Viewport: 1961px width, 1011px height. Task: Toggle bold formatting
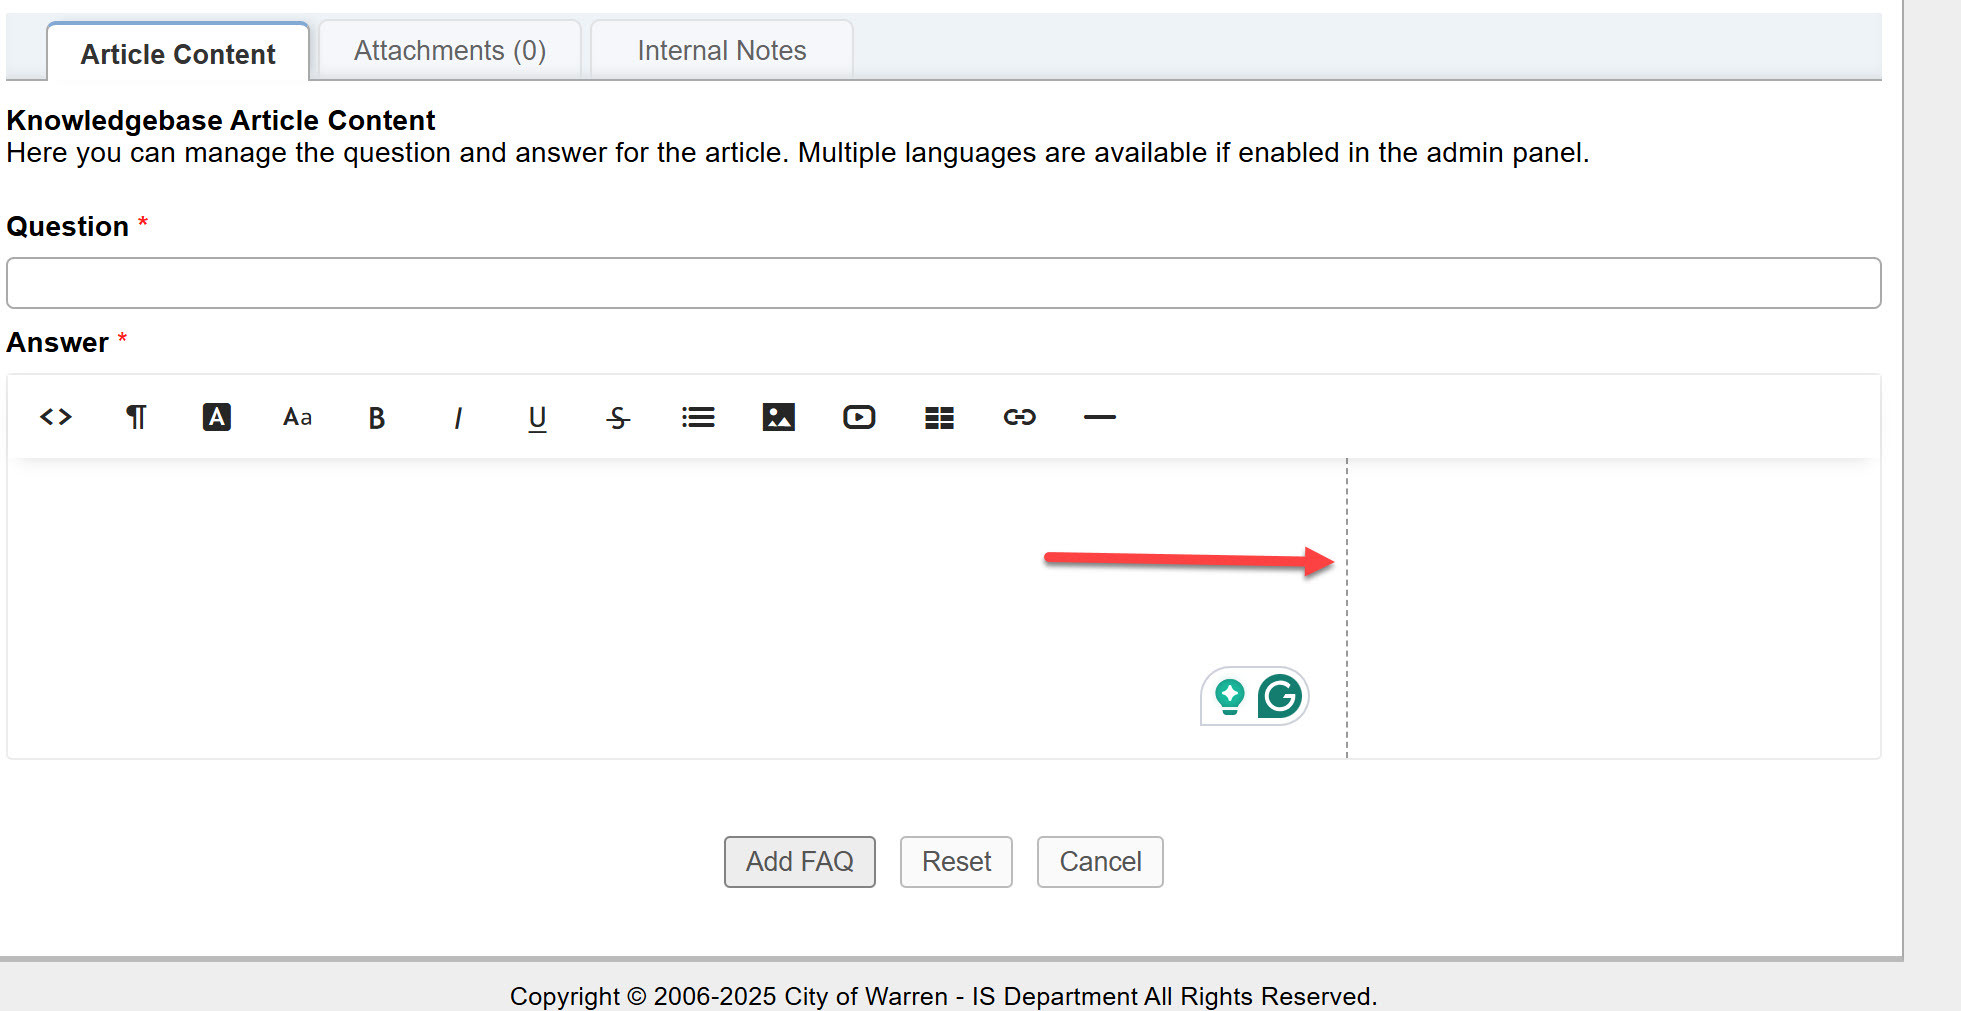click(x=377, y=418)
